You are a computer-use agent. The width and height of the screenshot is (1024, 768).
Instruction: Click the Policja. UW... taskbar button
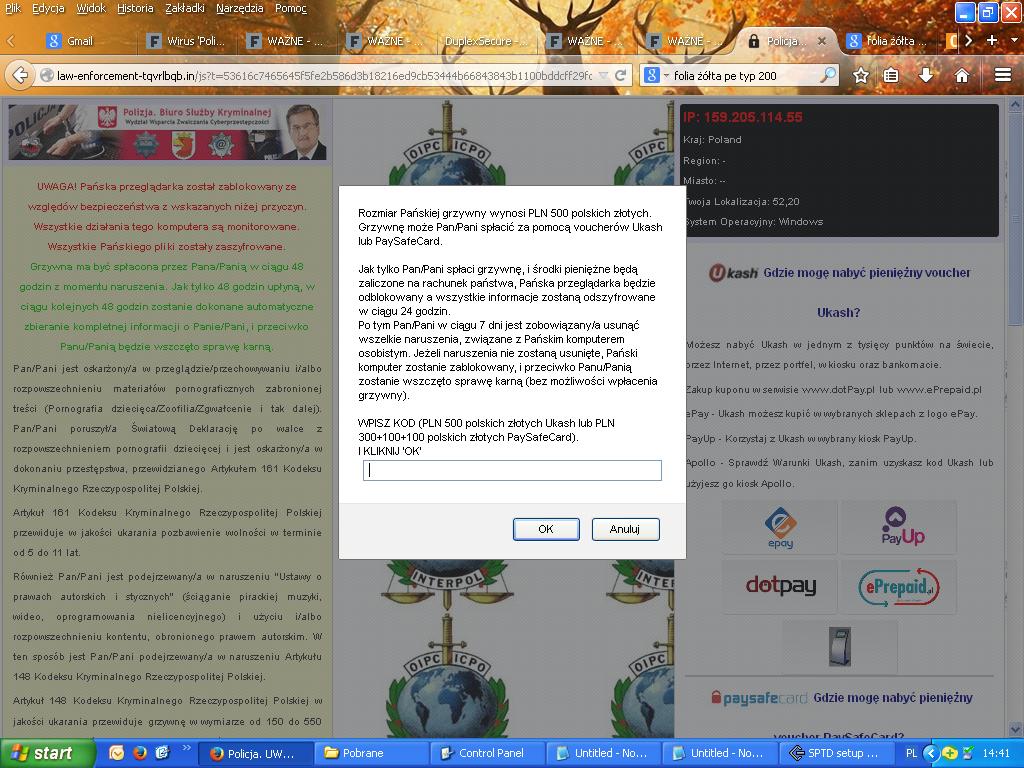click(x=255, y=753)
